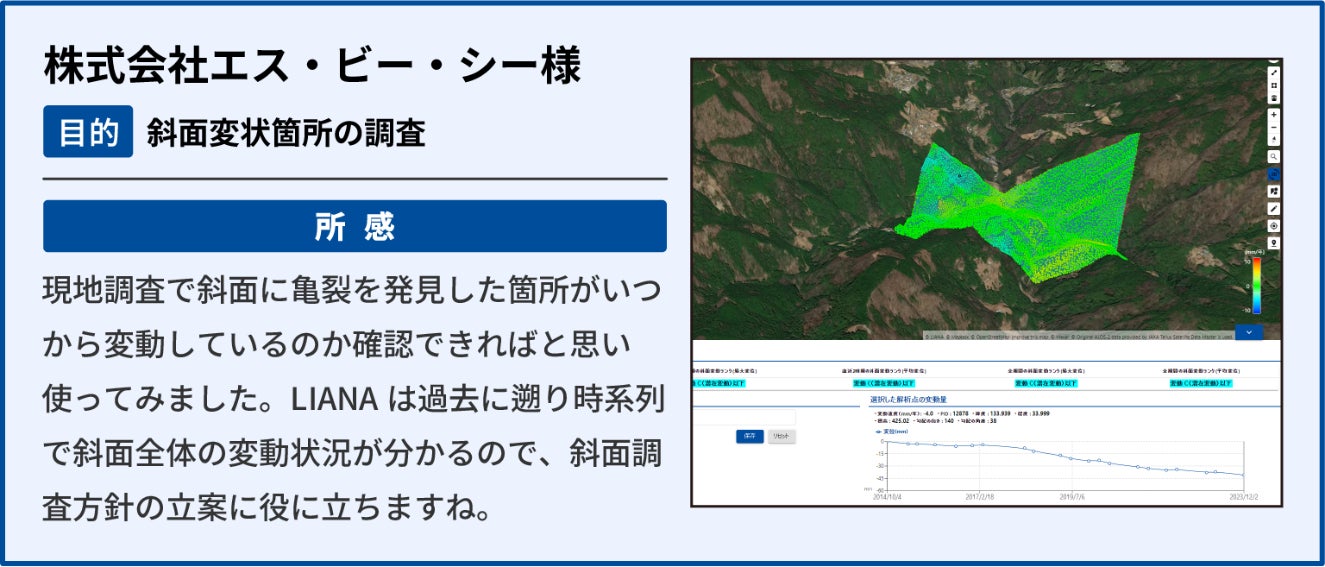This screenshot has width=1325, height=567.
Task: Click the first data point on displacement chart
Action: tap(908, 443)
